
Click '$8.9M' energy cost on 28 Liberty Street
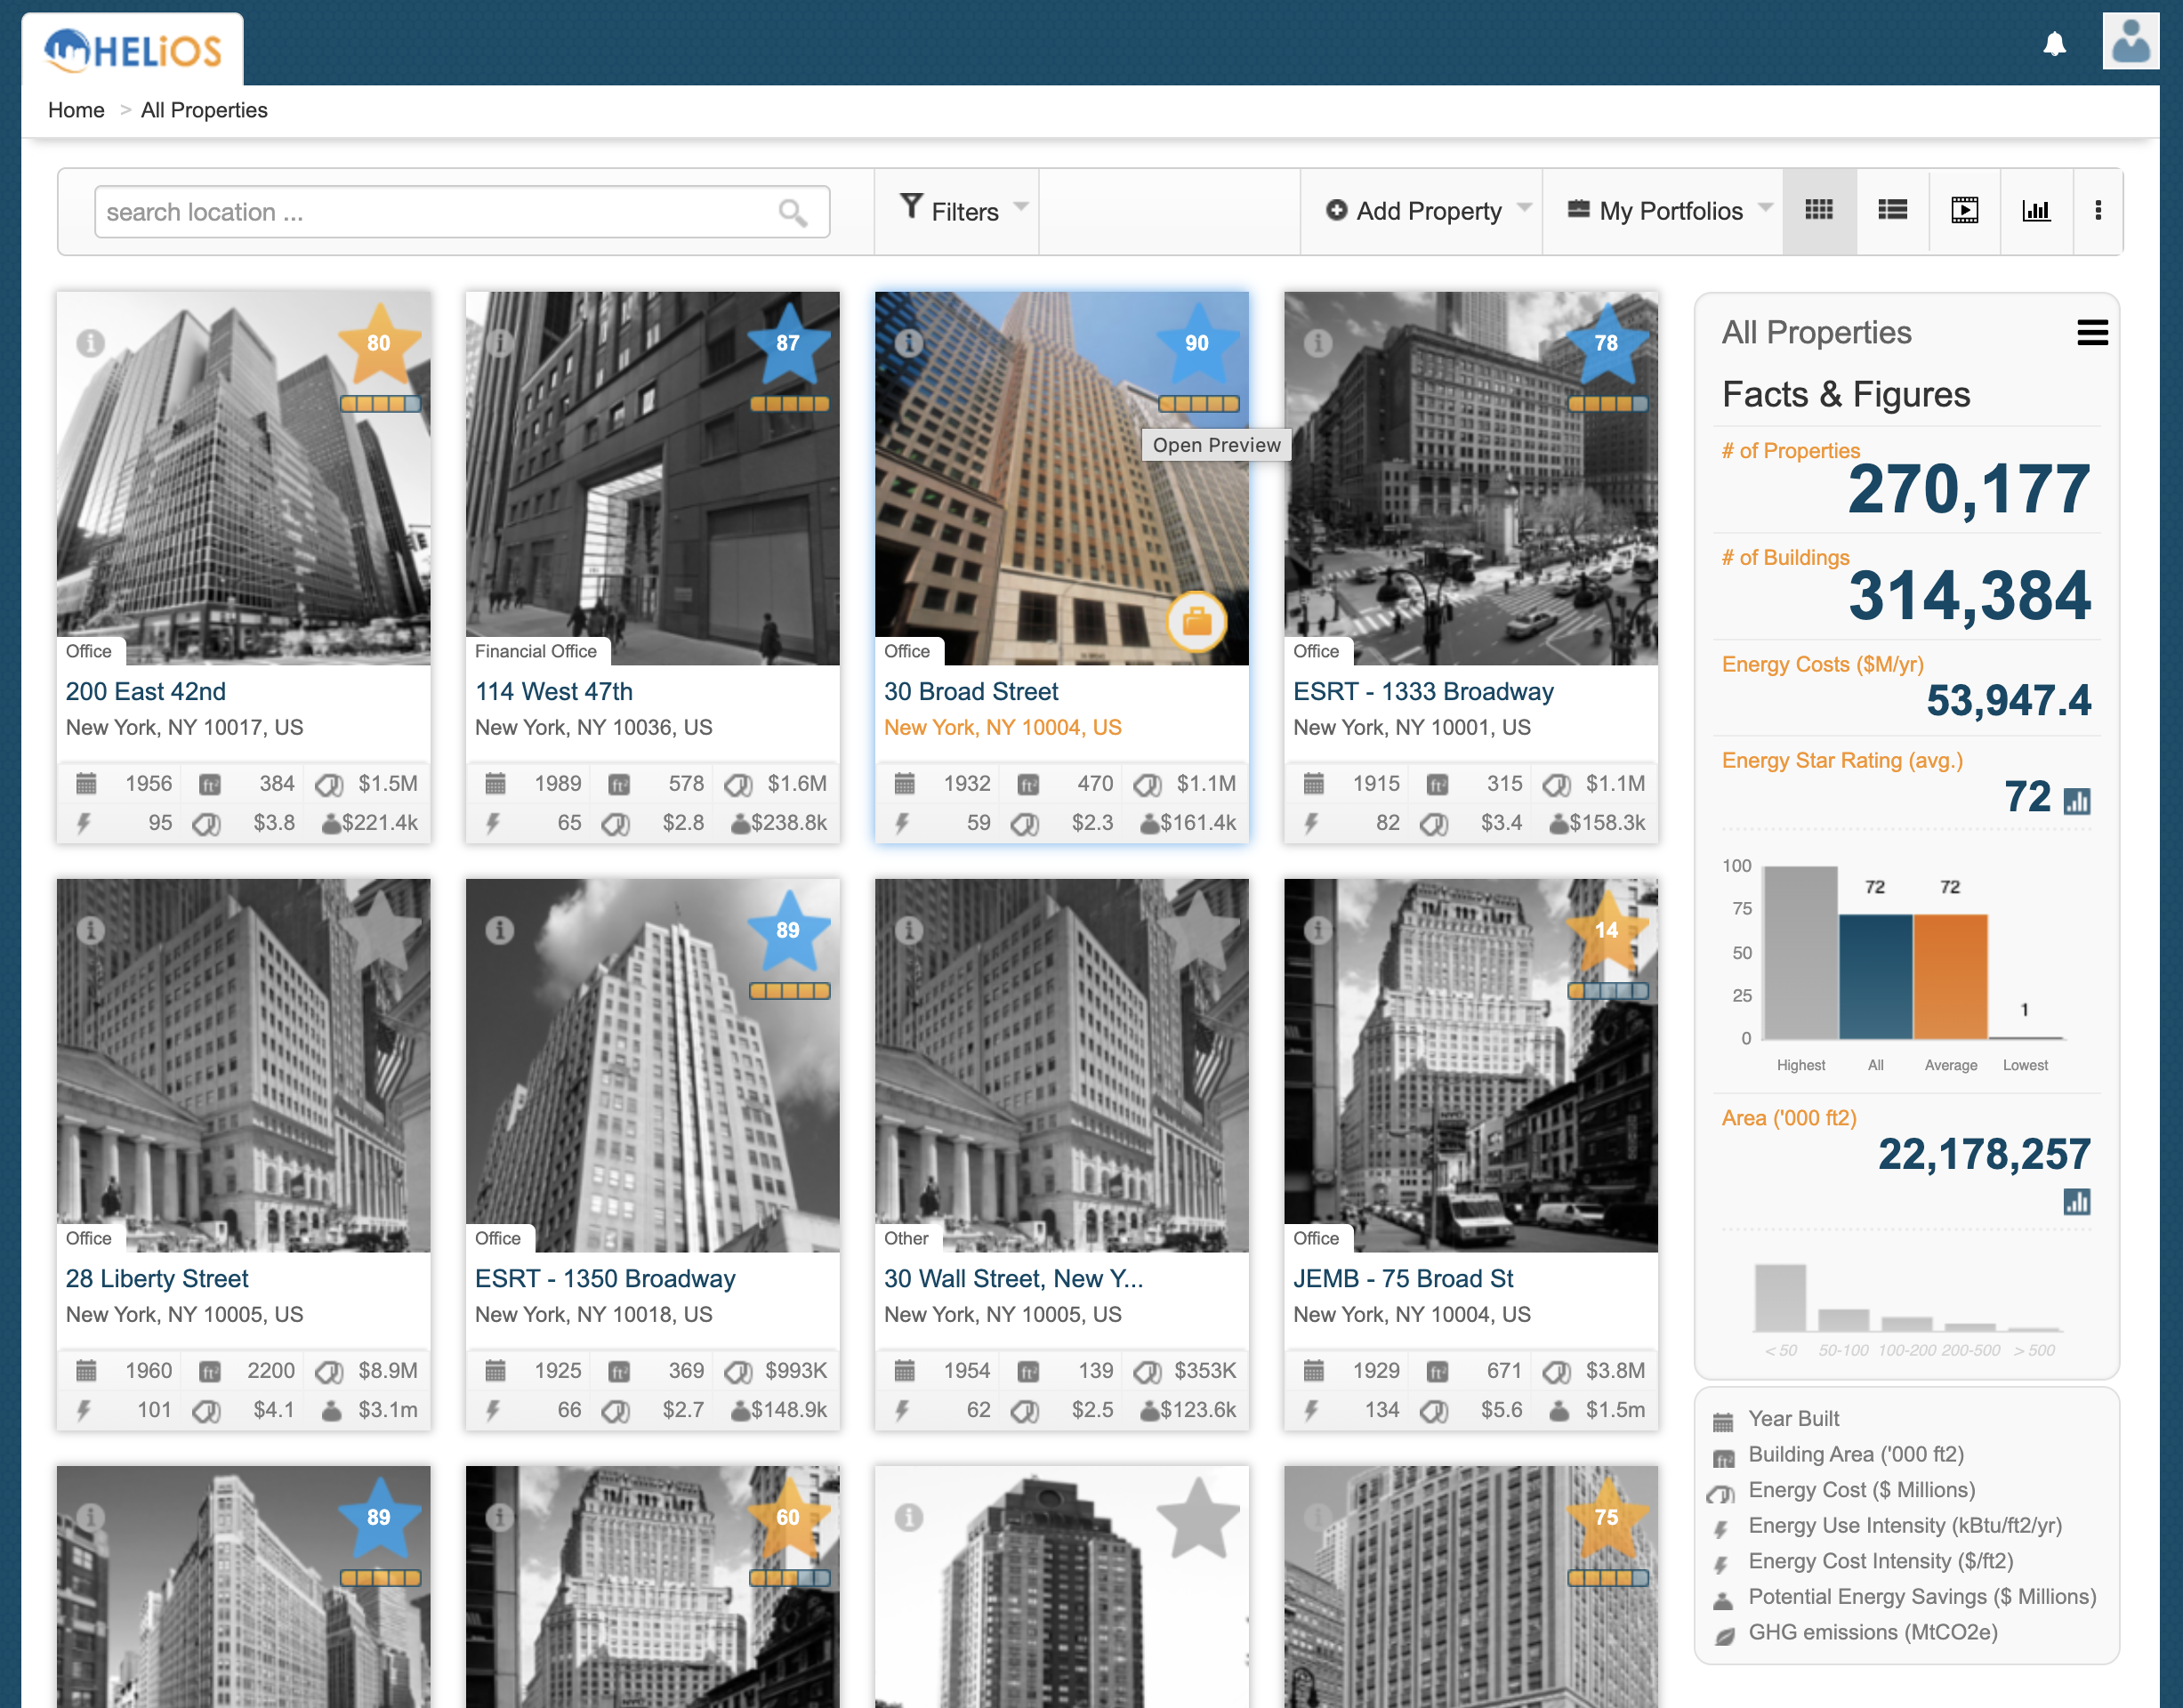(x=388, y=1370)
